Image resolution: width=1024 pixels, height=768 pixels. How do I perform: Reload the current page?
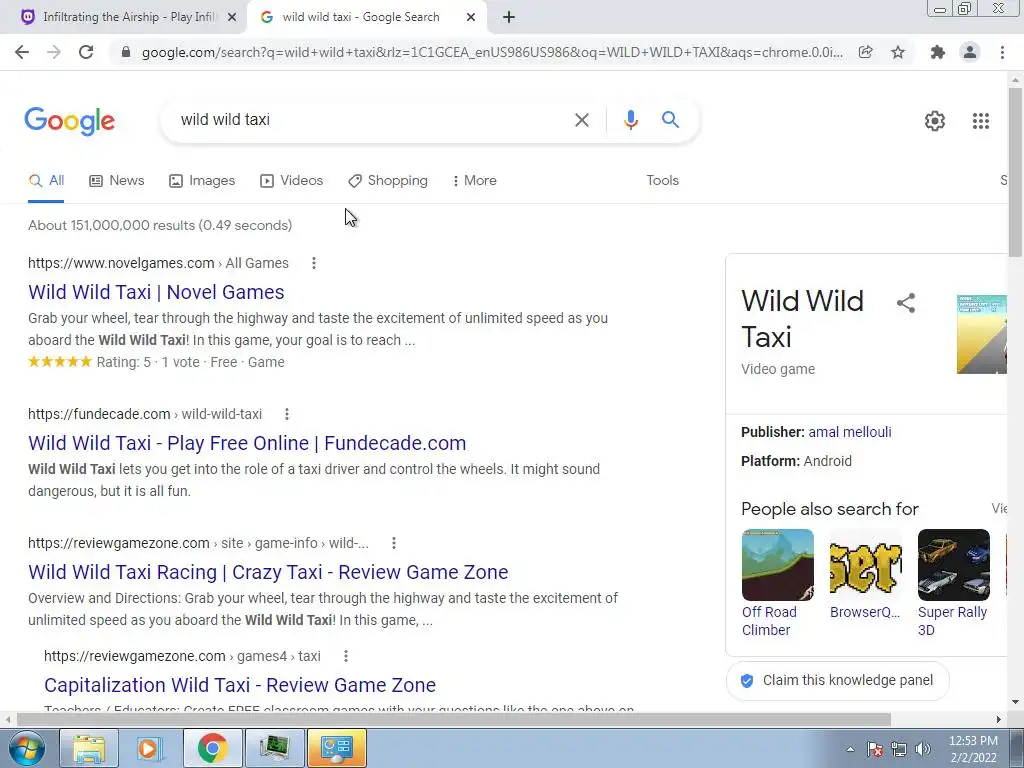pyautogui.click(x=86, y=52)
